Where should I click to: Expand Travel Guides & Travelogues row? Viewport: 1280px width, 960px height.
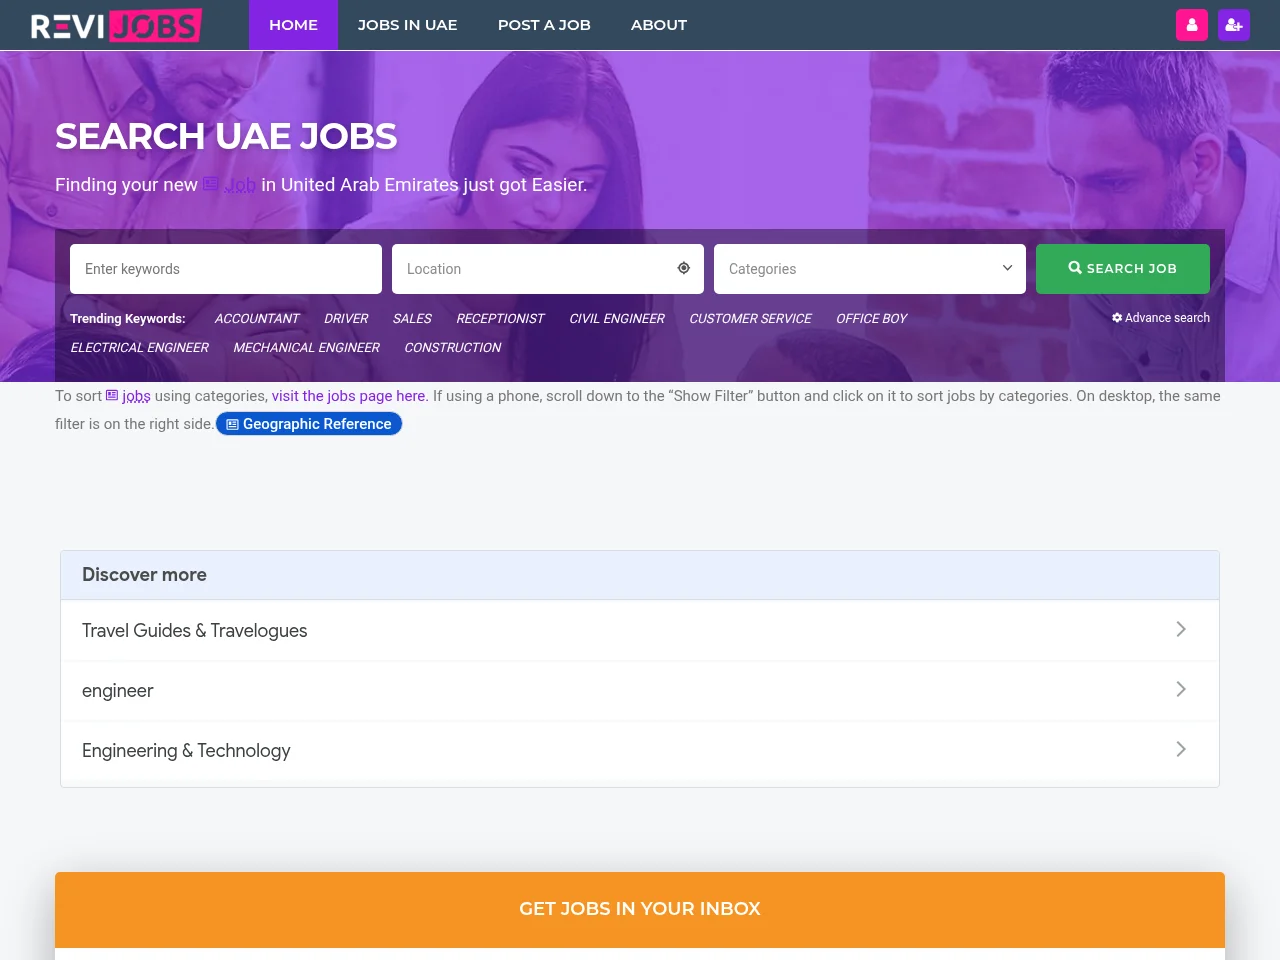click(640, 630)
